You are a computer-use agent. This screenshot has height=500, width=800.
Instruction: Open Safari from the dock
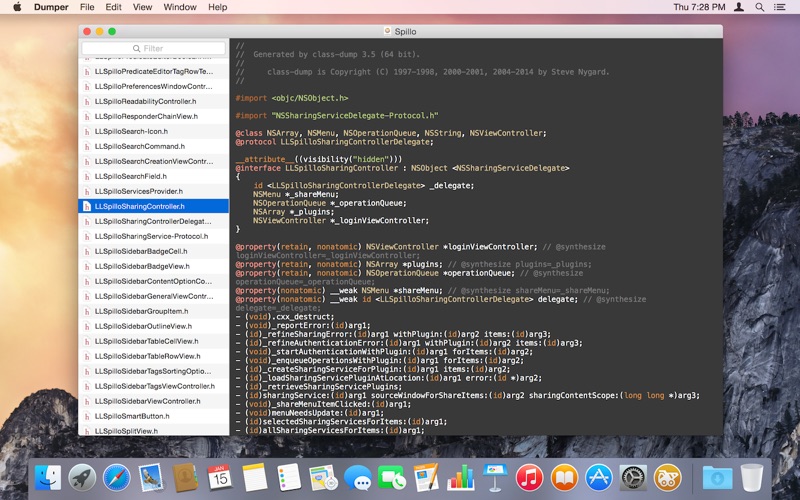[116, 477]
